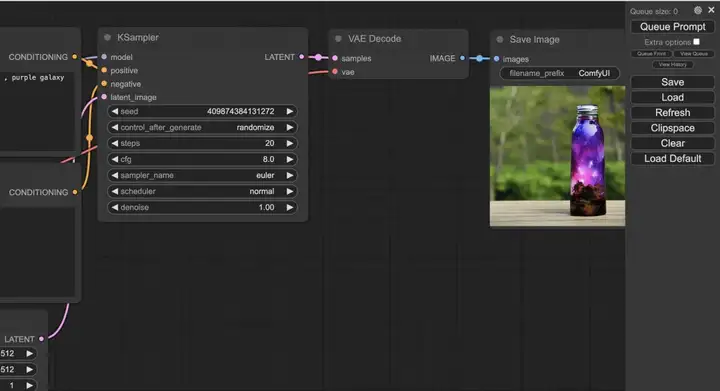Open View Queue
Screen dimensions: 720x391
click(694, 54)
